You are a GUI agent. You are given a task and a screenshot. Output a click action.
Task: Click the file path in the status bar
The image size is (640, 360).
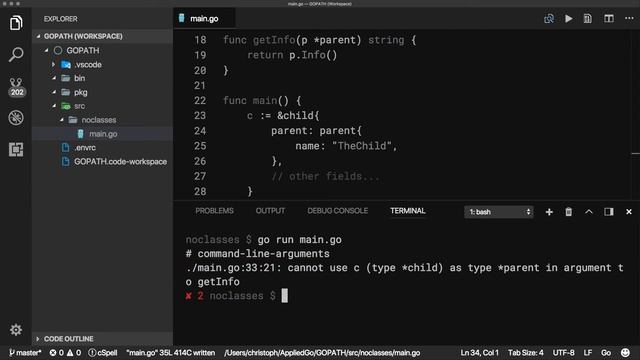[x=322, y=353]
